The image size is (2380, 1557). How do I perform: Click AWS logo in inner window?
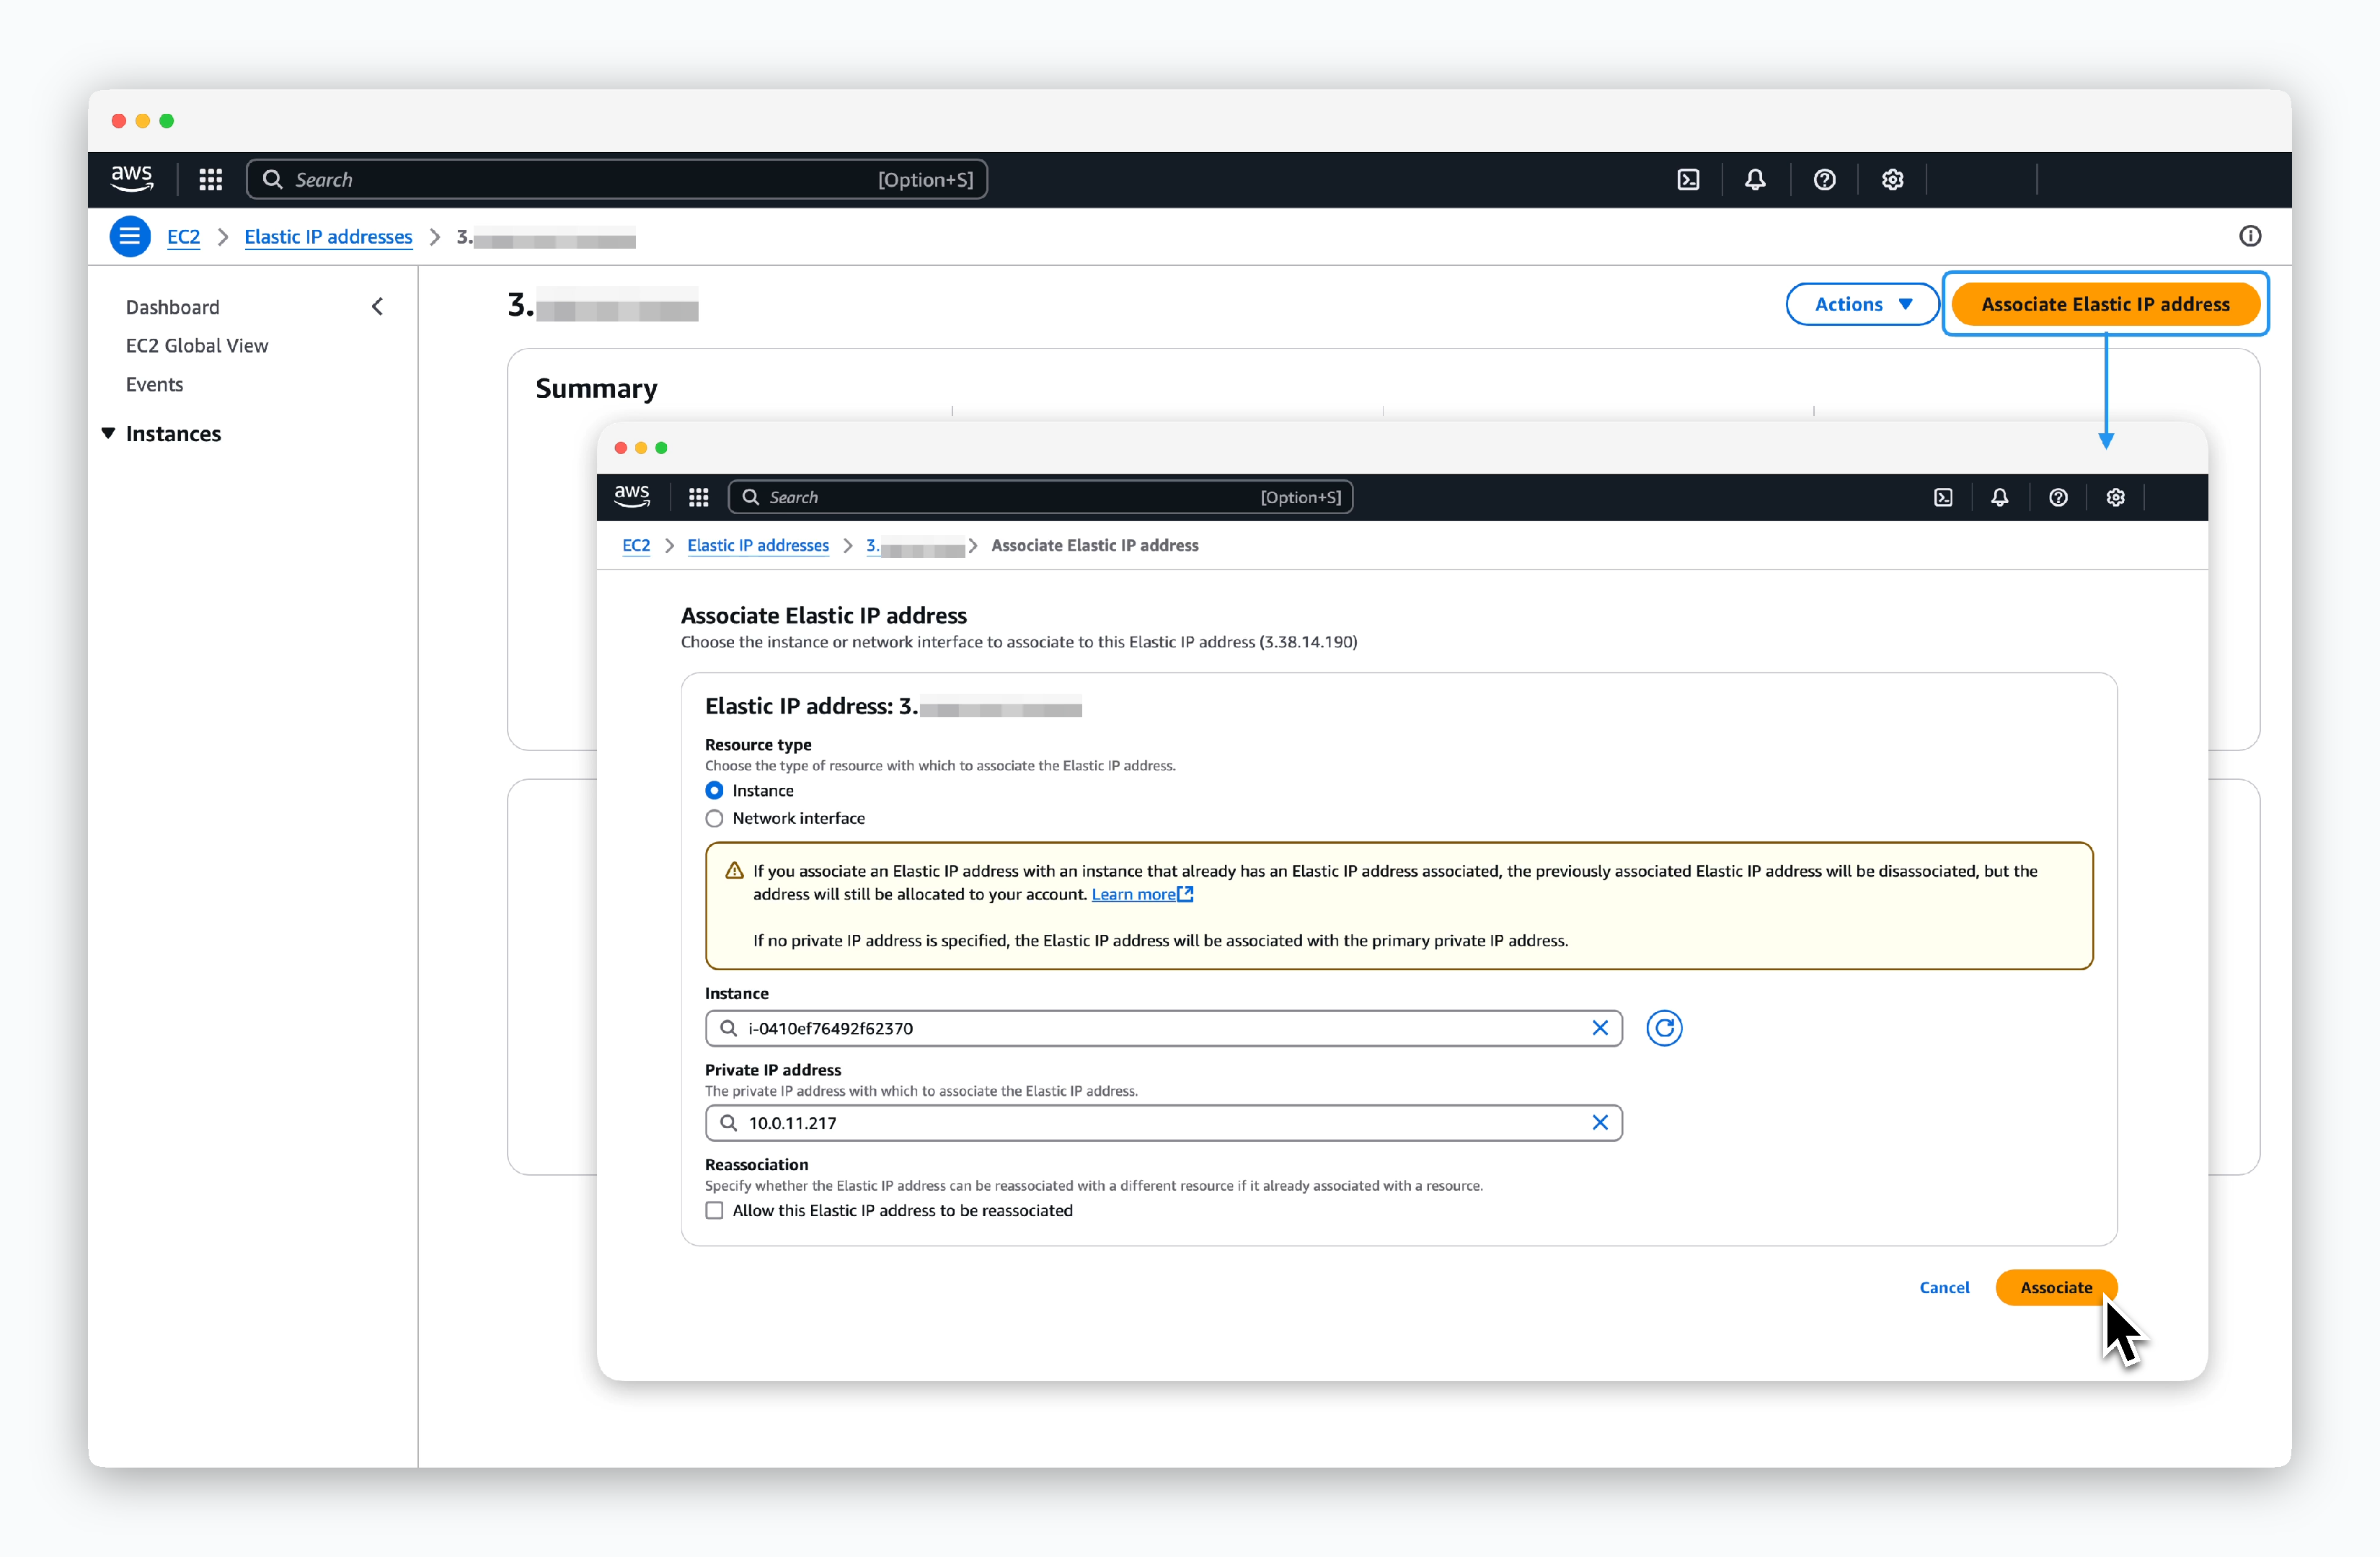click(x=631, y=496)
